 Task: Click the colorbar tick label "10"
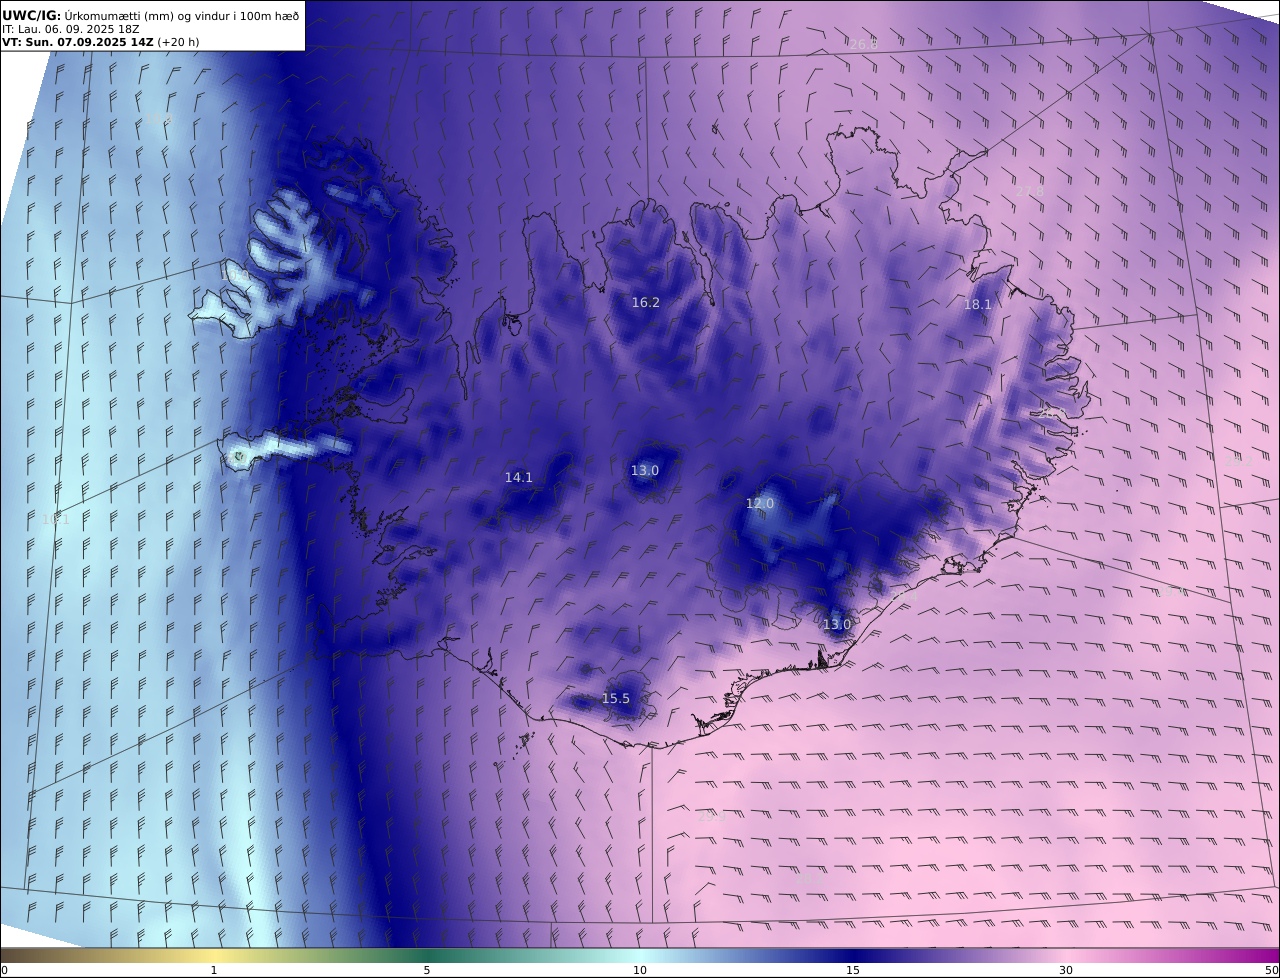pos(640,970)
